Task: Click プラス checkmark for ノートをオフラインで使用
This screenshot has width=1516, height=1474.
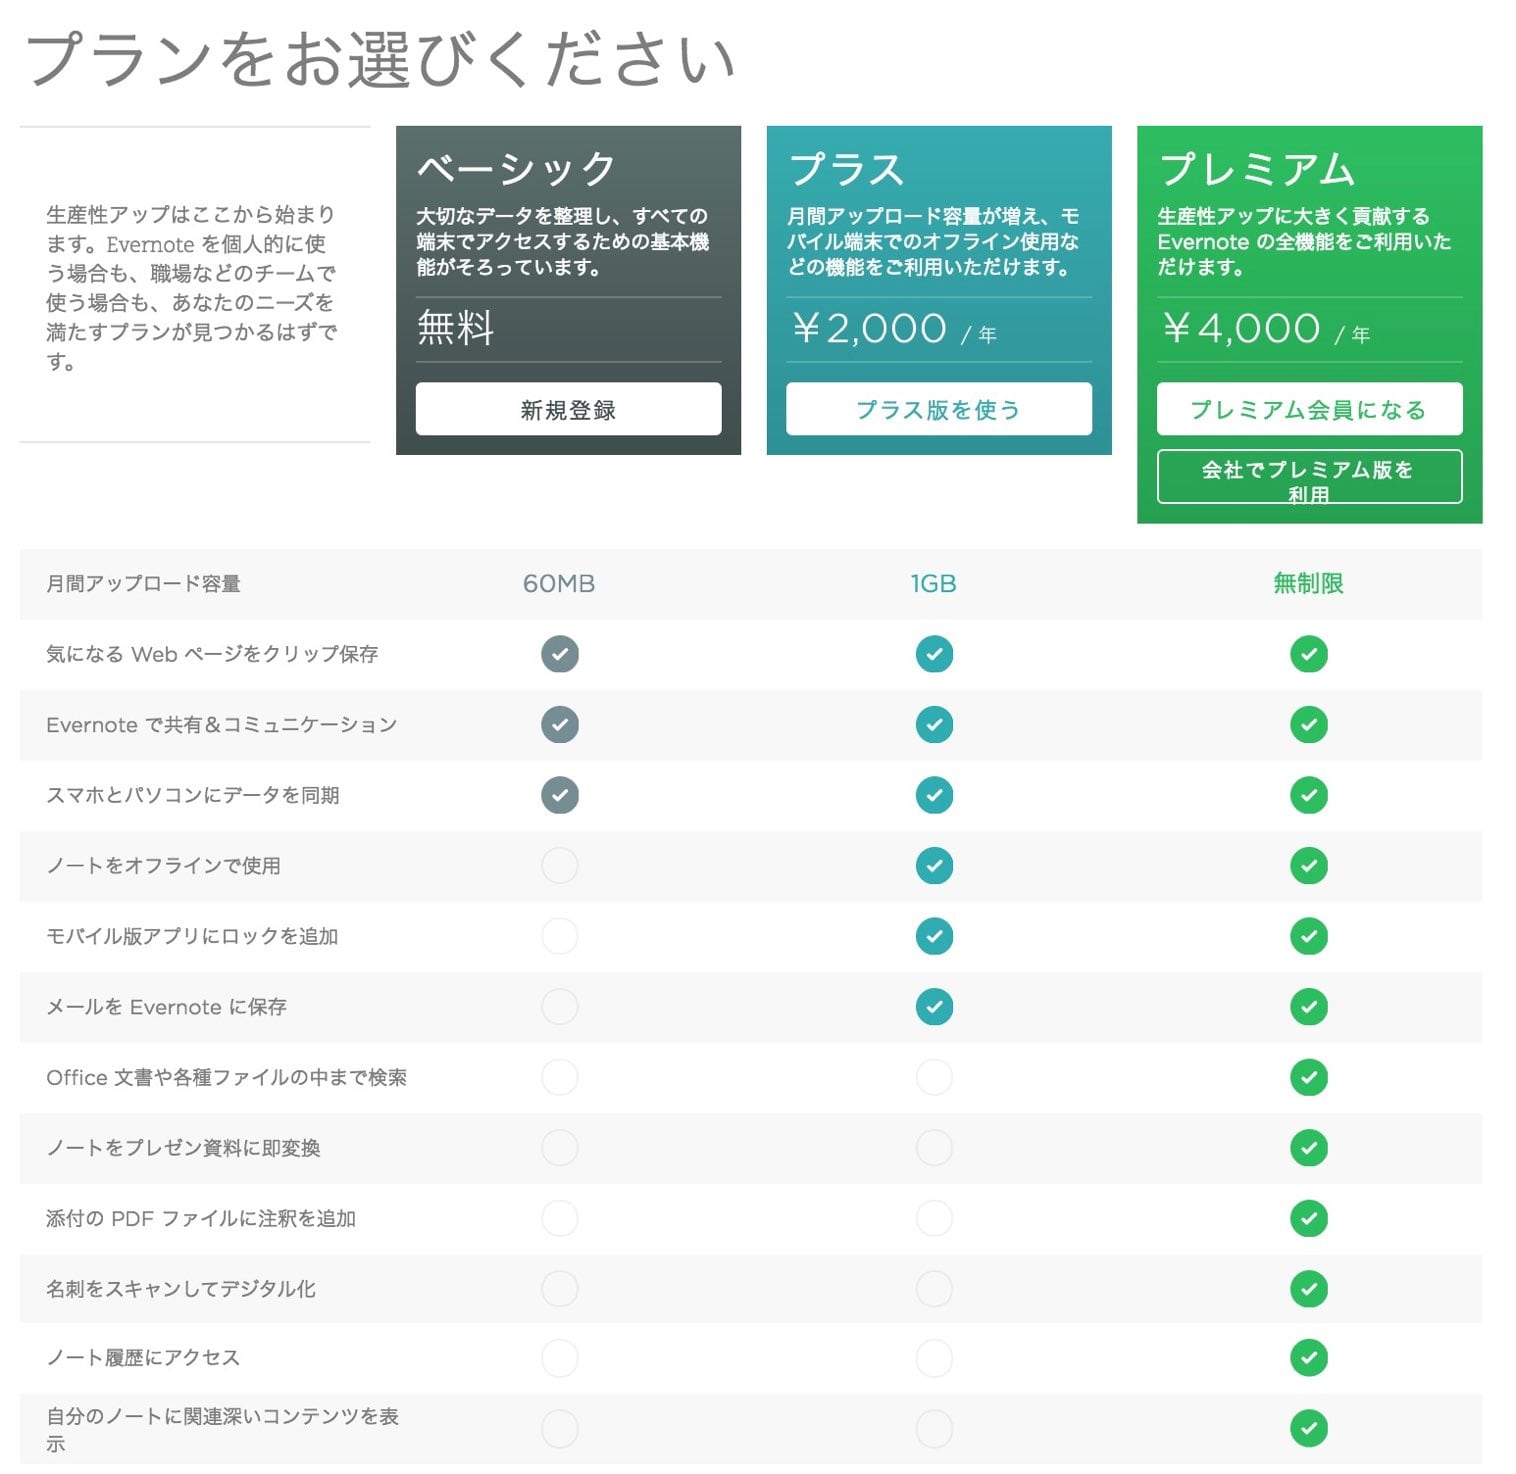Action: (x=934, y=866)
